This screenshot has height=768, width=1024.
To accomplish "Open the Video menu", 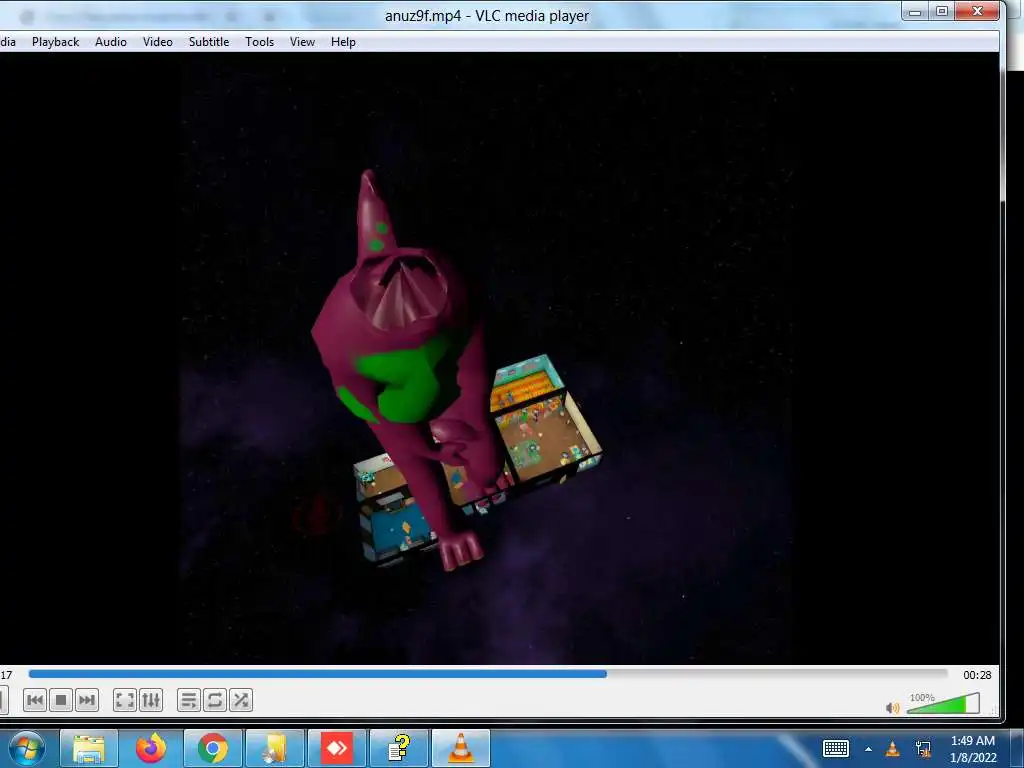I will point(157,42).
